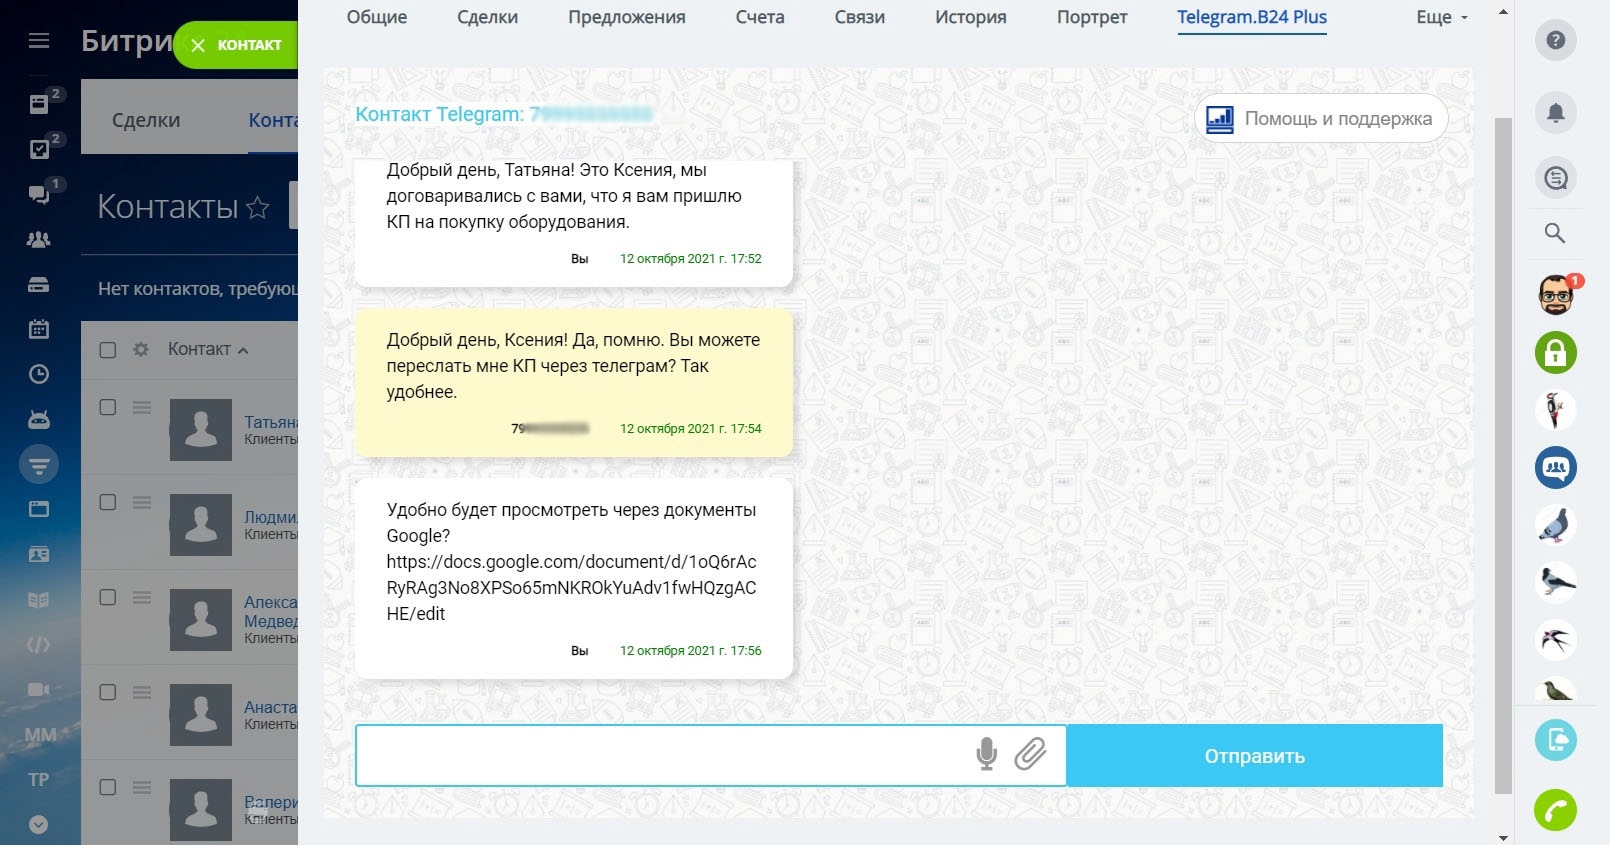Viewport: 1610px width, 845px height.
Task: Open the bearded avatar chat with badge
Action: [1556, 294]
